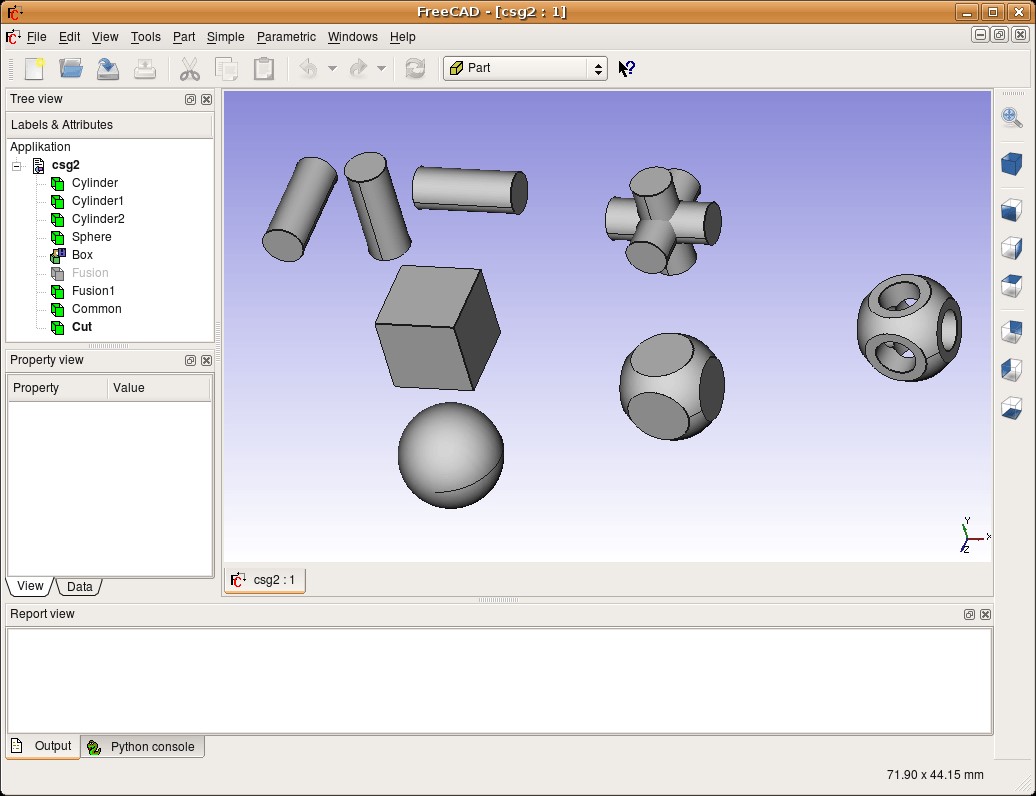The width and height of the screenshot is (1036, 796).
Task: Switch to axonometric view using blue cube icon
Action: click(x=1012, y=164)
